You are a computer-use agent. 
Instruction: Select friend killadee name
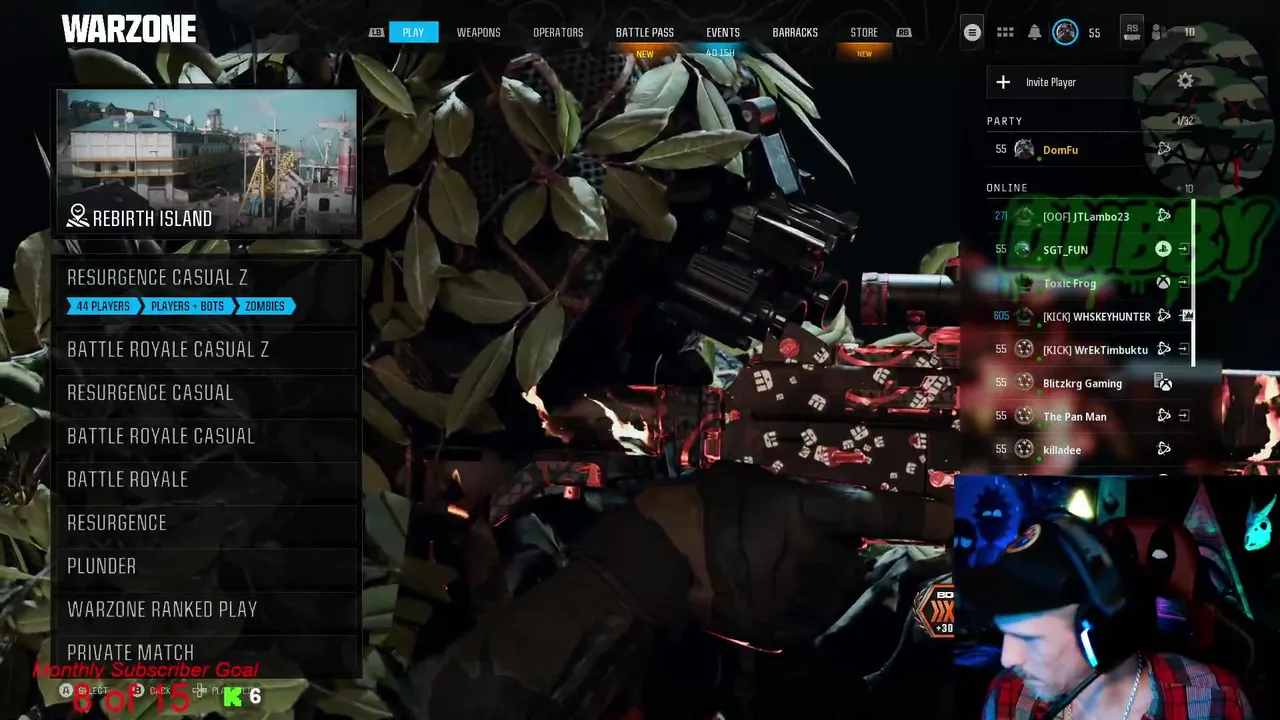pyautogui.click(x=1062, y=450)
